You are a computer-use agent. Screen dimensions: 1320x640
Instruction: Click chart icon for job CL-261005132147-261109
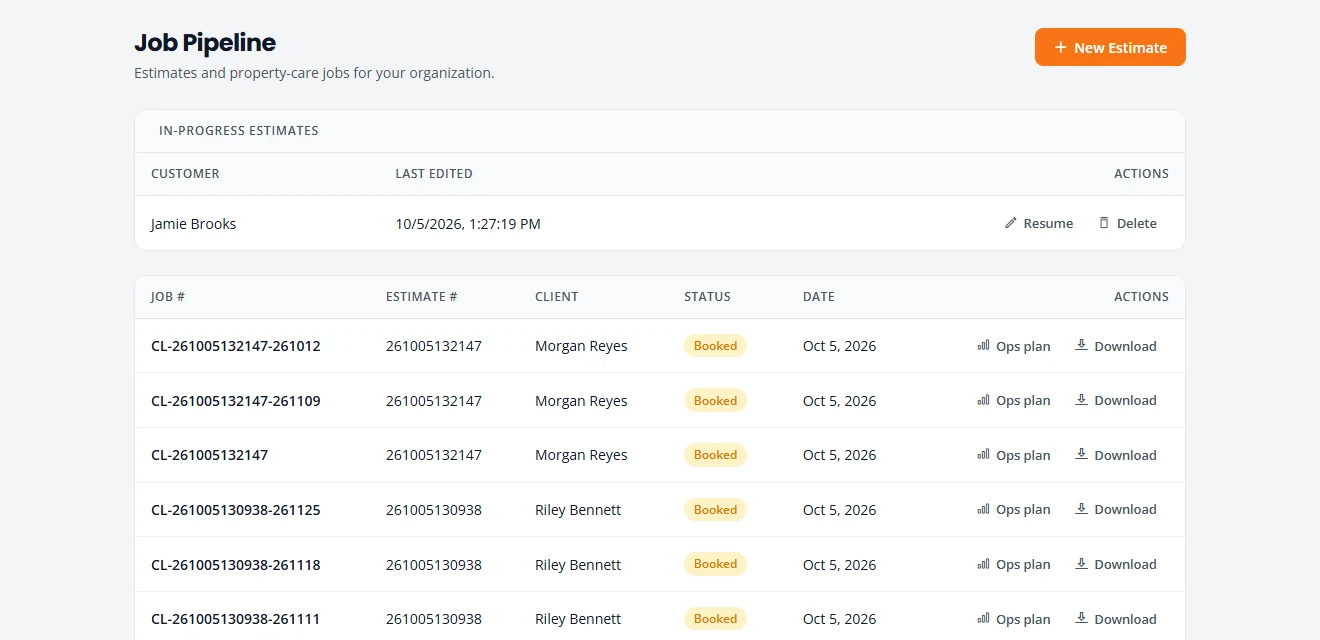tap(984, 400)
